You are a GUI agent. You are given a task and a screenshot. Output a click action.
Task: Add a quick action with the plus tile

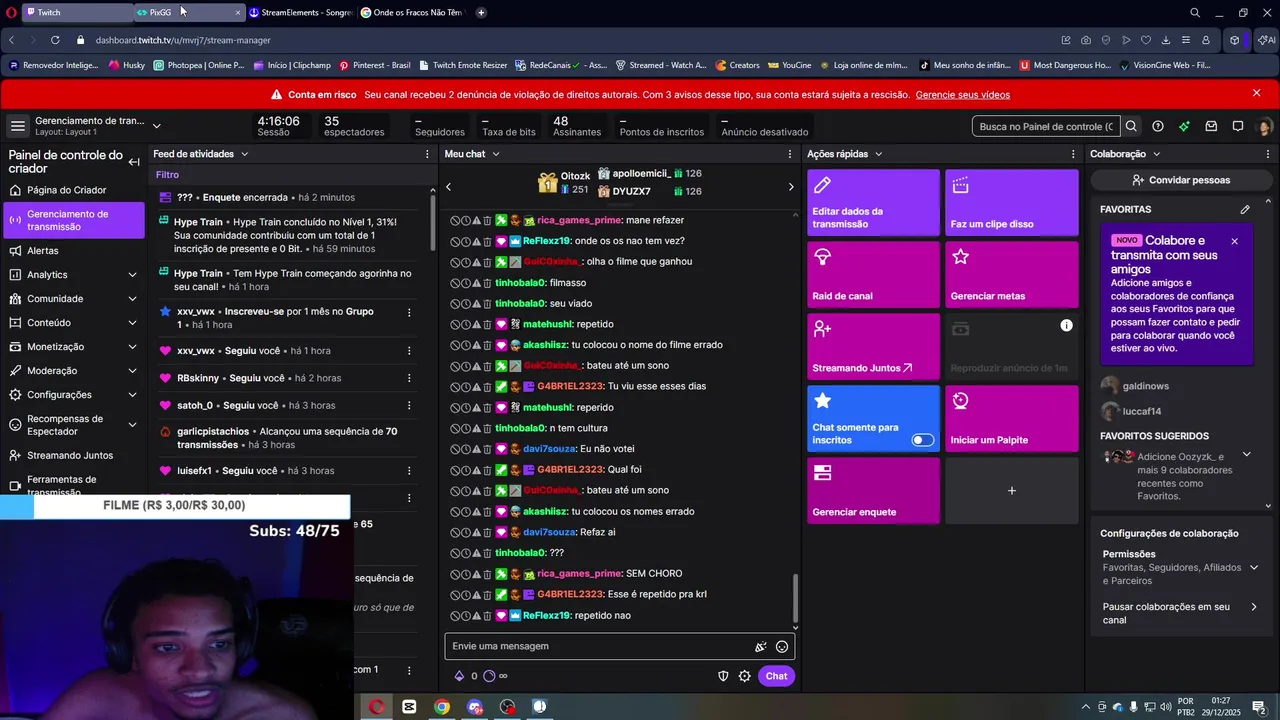[x=1011, y=490]
